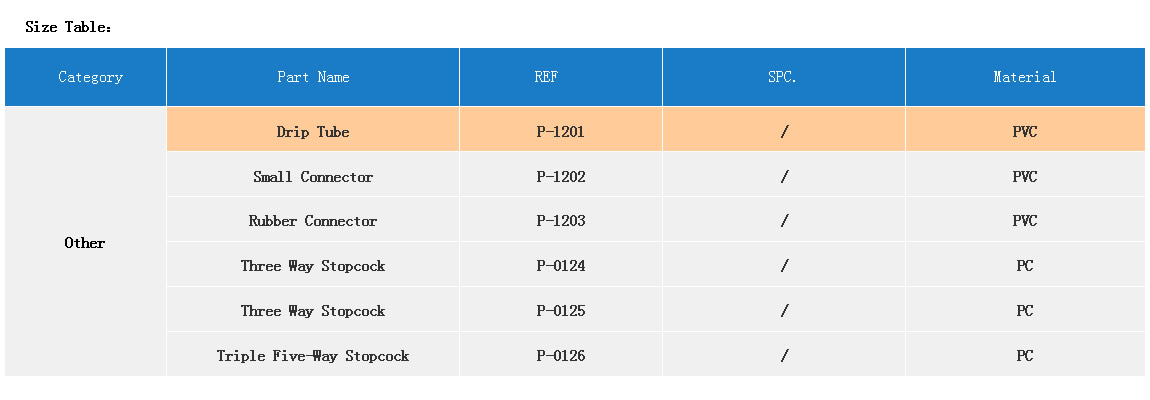Select the highlighted Drip Tube row name
The image size is (1150, 400).
[x=313, y=132]
